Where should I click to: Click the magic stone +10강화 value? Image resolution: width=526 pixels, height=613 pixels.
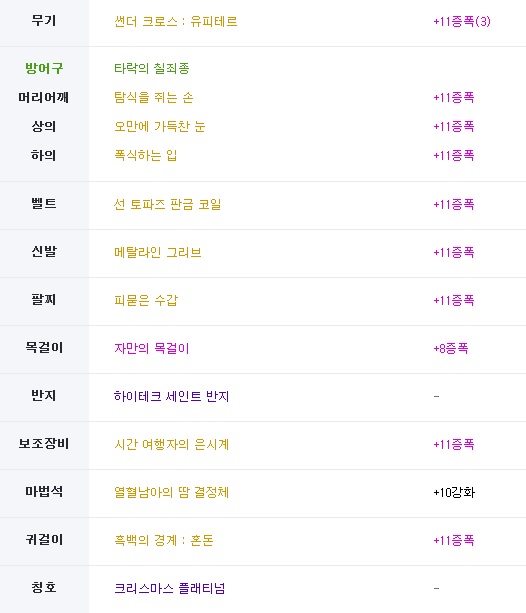pos(454,492)
